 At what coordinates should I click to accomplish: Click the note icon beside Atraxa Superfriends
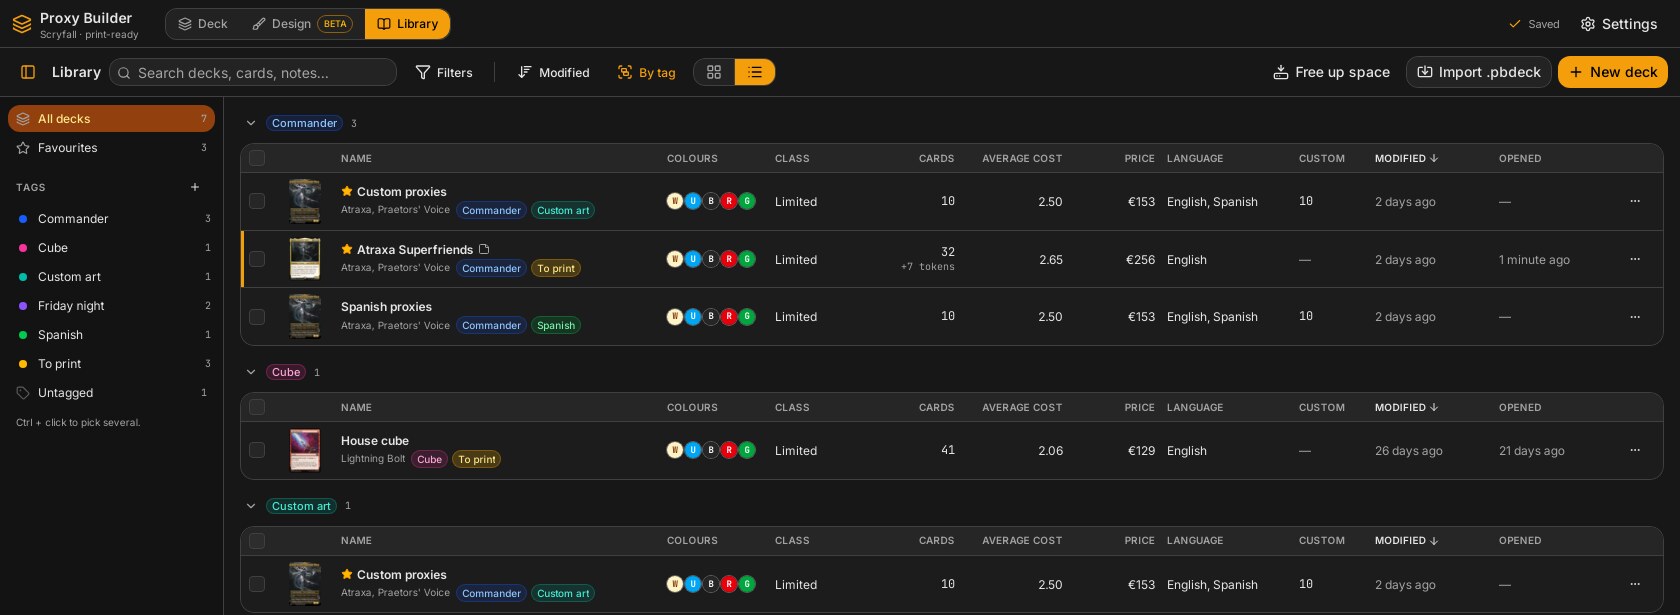[x=484, y=249]
